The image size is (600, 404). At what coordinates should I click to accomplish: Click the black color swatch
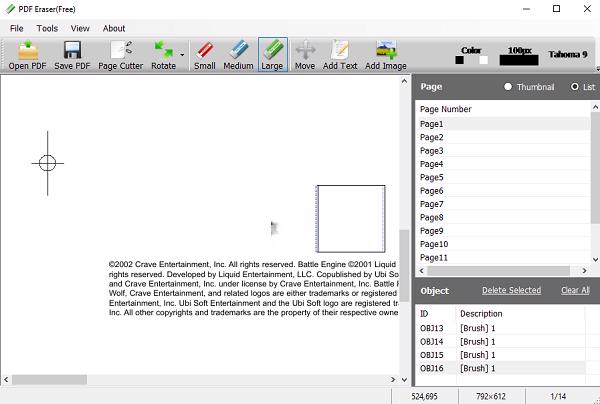pos(460,60)
